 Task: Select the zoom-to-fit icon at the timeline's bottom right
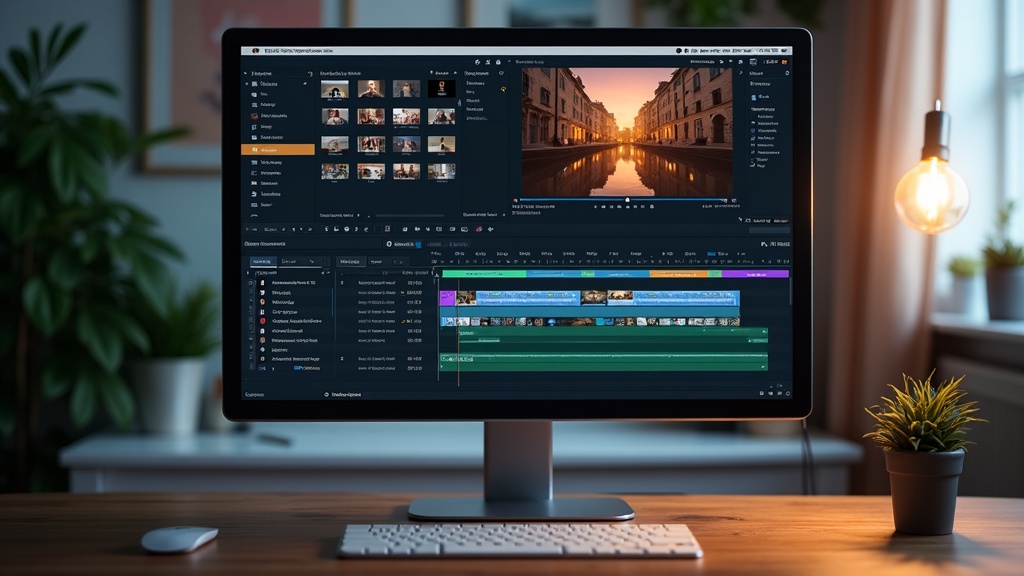point(788,392)
